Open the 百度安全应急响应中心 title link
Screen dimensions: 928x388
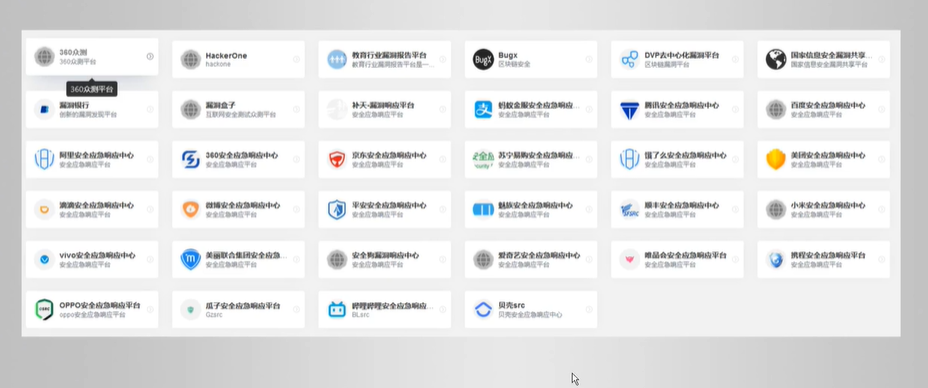click(827, 105)
